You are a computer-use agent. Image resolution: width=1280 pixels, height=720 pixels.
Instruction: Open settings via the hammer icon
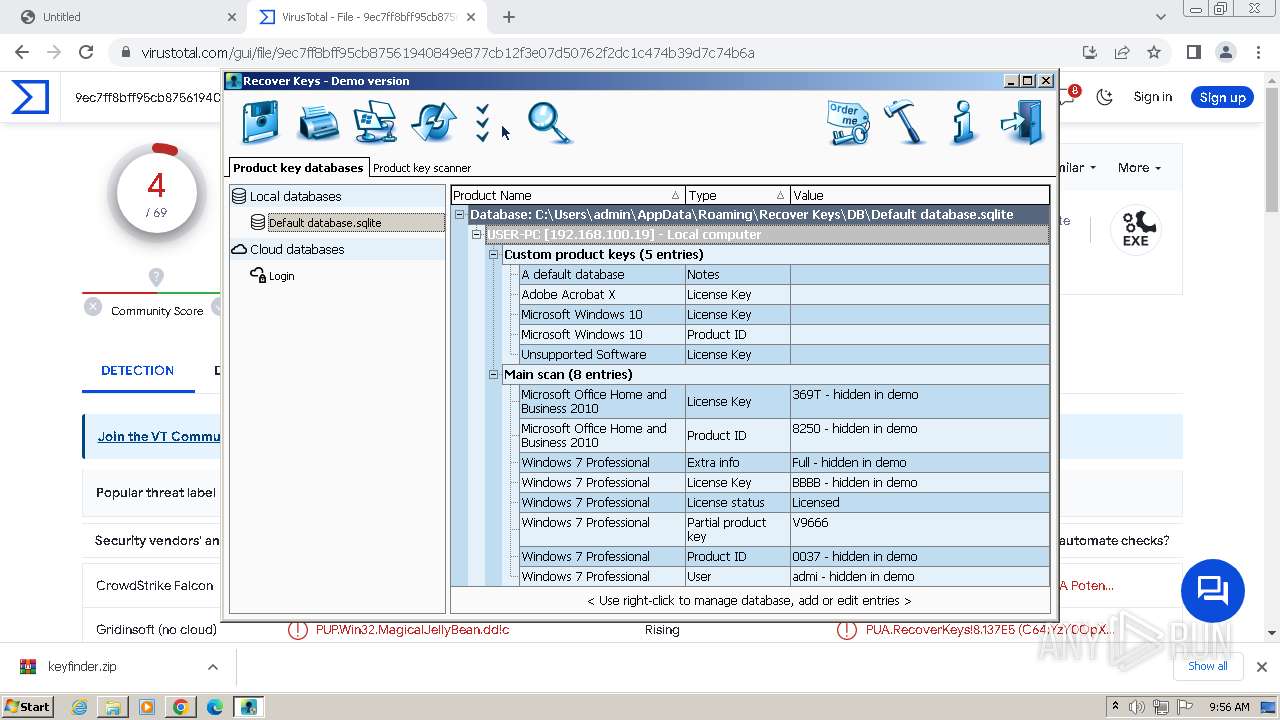(x=905, y=122)
